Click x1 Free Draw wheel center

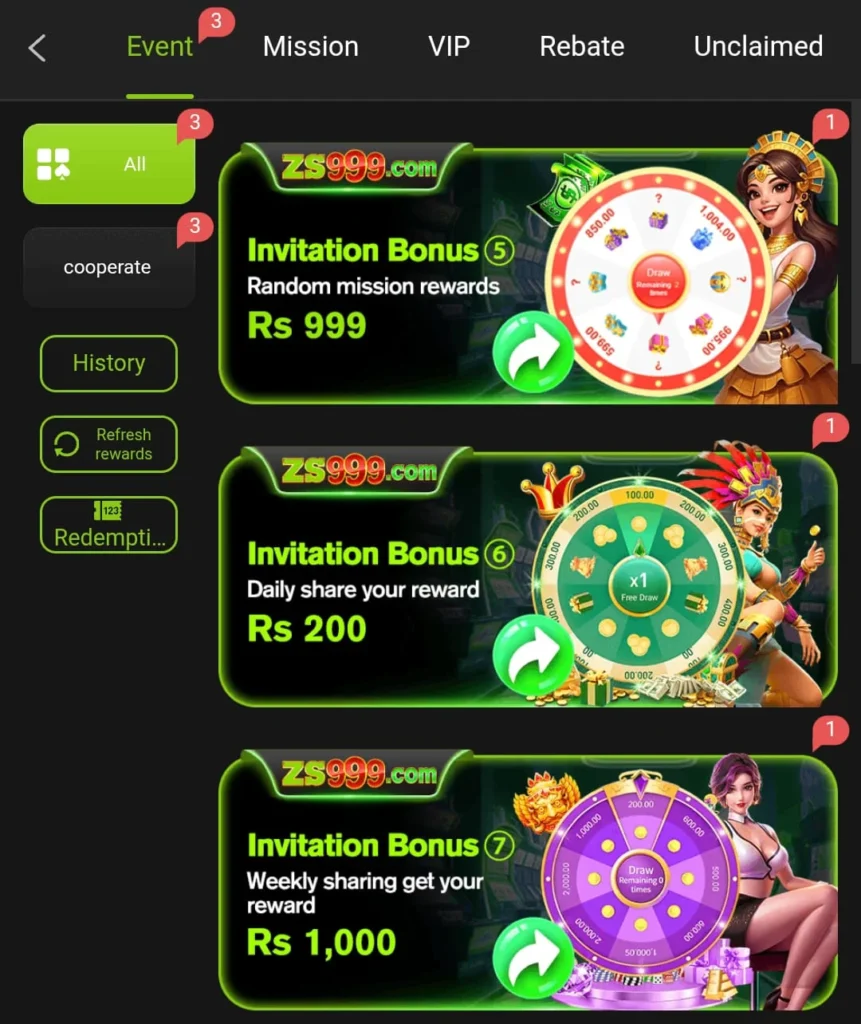tap(639, 586)
